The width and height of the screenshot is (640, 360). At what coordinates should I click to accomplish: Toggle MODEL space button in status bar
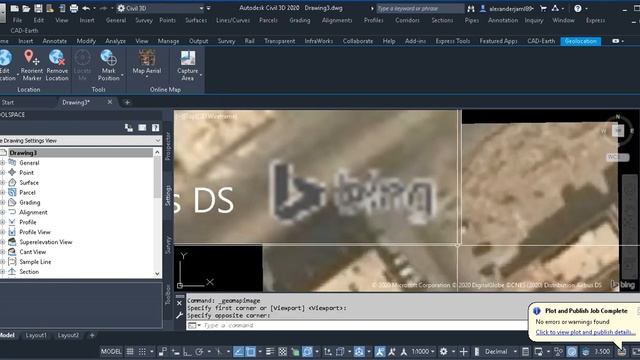tap(111, 351)
